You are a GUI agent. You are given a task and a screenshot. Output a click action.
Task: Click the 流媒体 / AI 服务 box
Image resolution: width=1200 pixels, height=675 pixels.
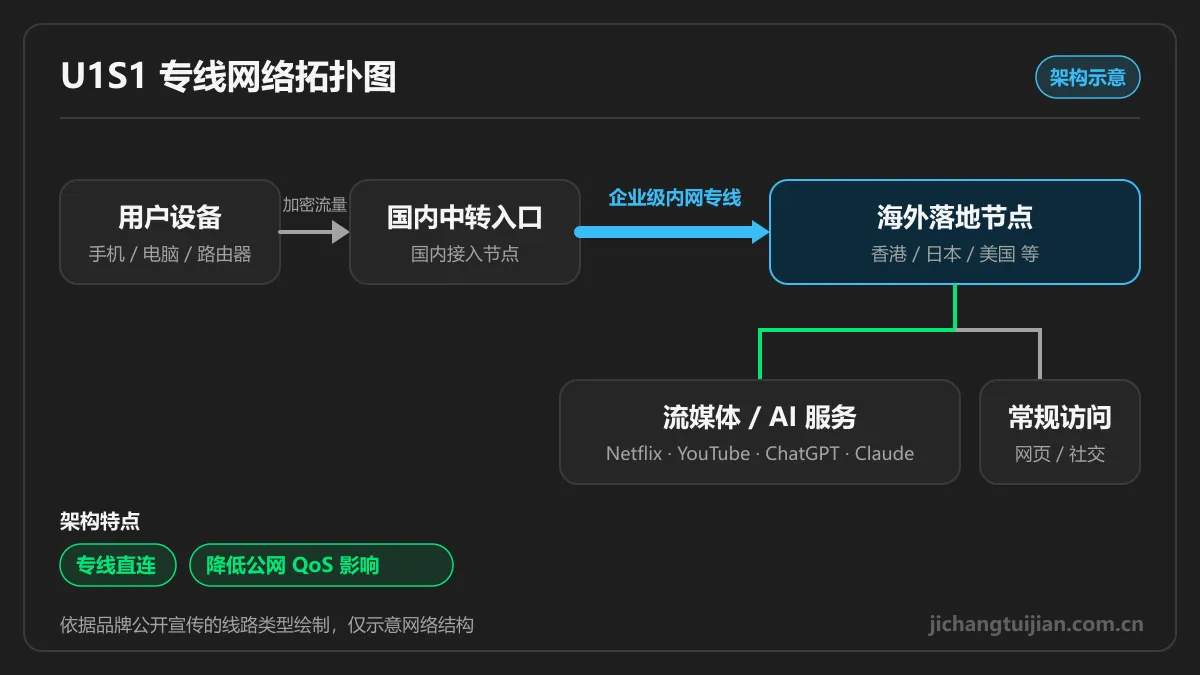click(x=760, y=432)
